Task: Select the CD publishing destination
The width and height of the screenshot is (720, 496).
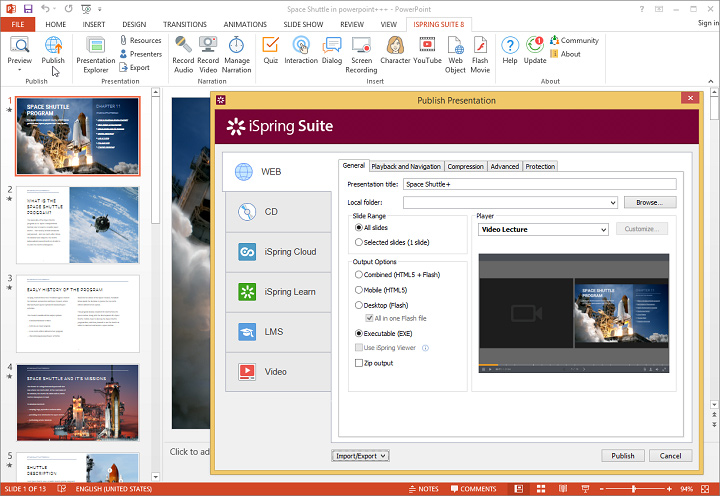Action: click(278, 212)
